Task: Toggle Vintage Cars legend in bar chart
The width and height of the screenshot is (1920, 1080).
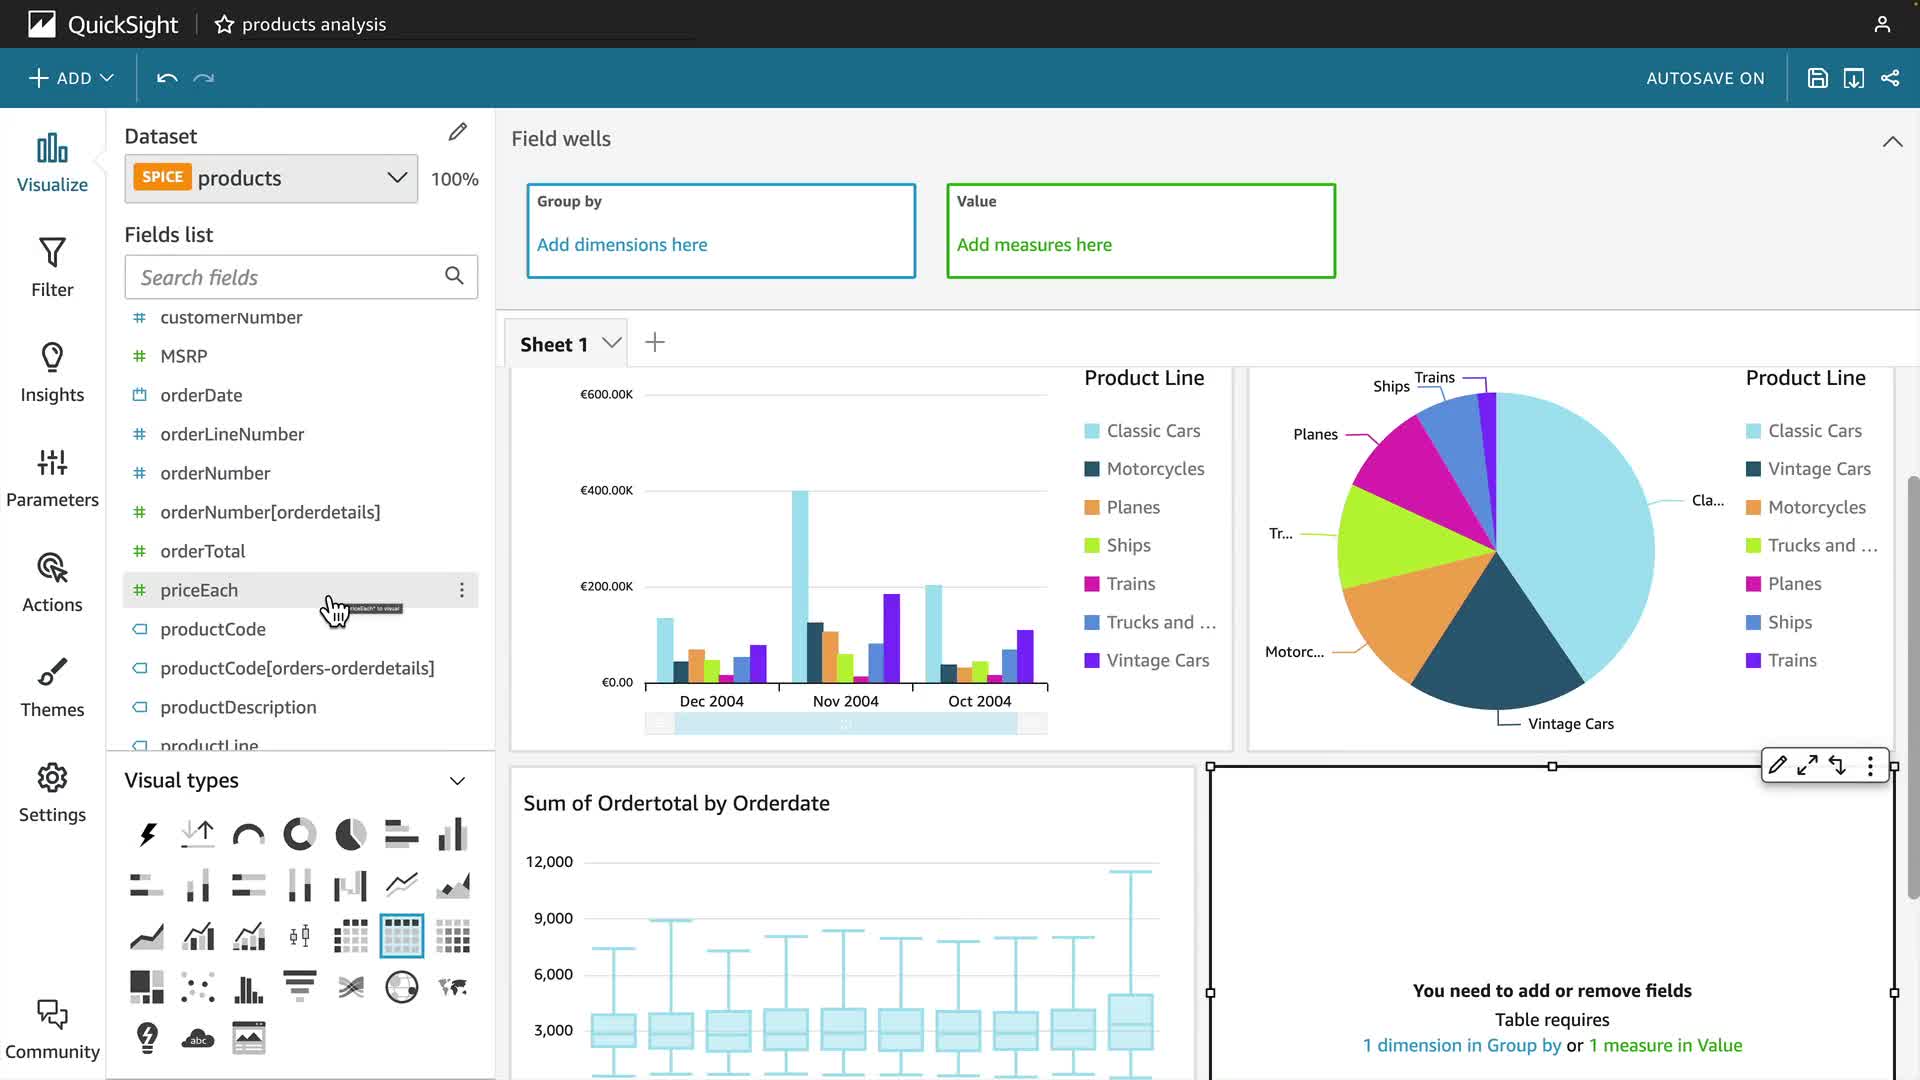Action: 1157,660
